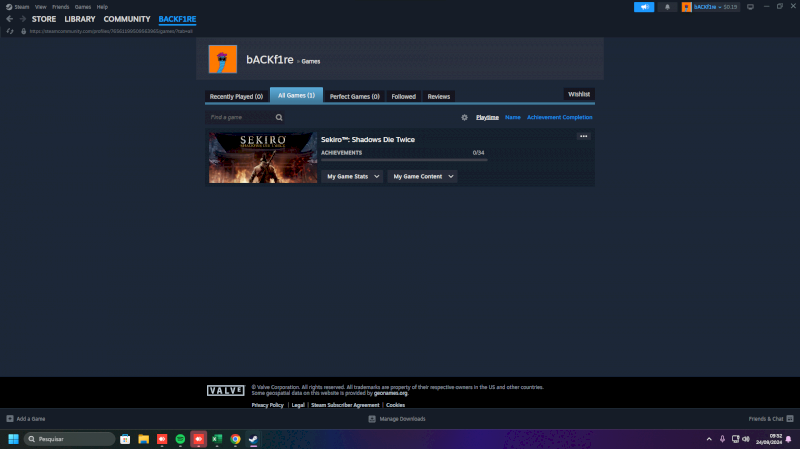Open the Help menu

pos(102,7)
